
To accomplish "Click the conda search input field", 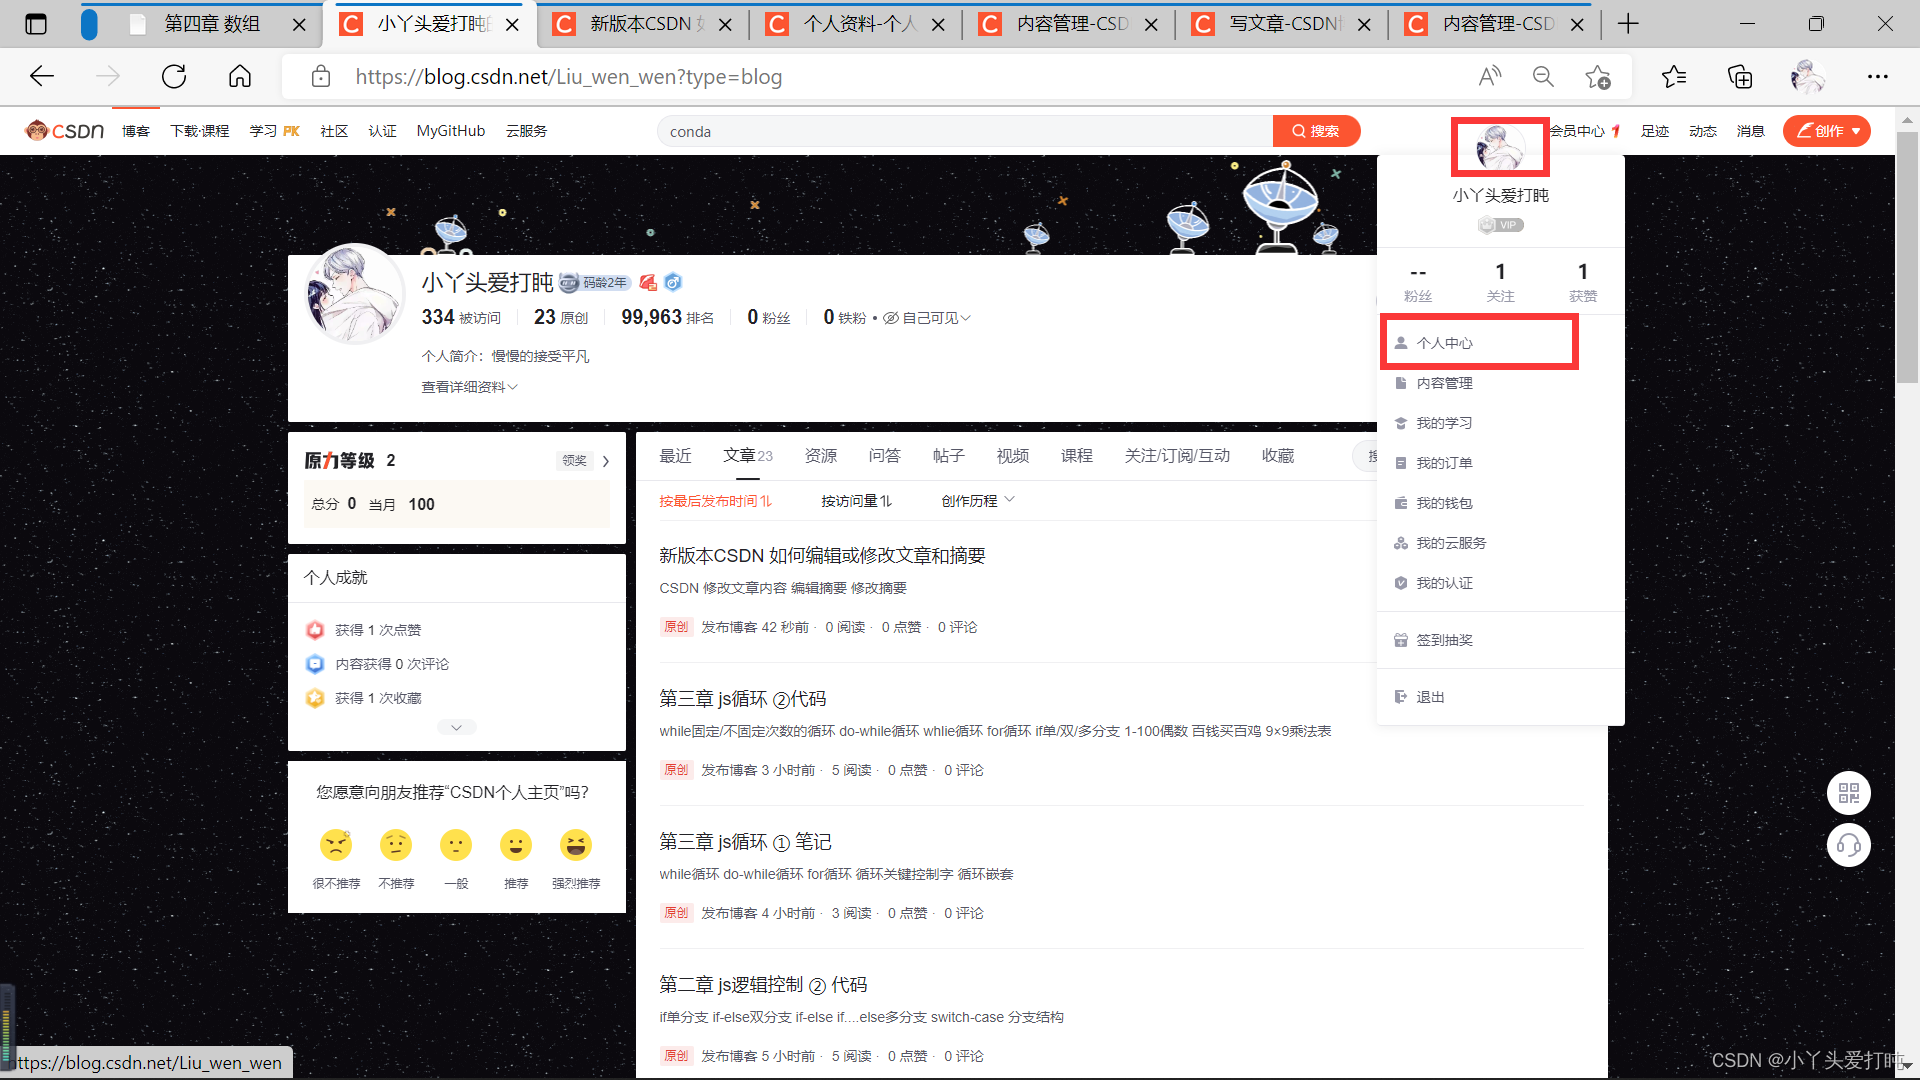I will click(960, 131).
